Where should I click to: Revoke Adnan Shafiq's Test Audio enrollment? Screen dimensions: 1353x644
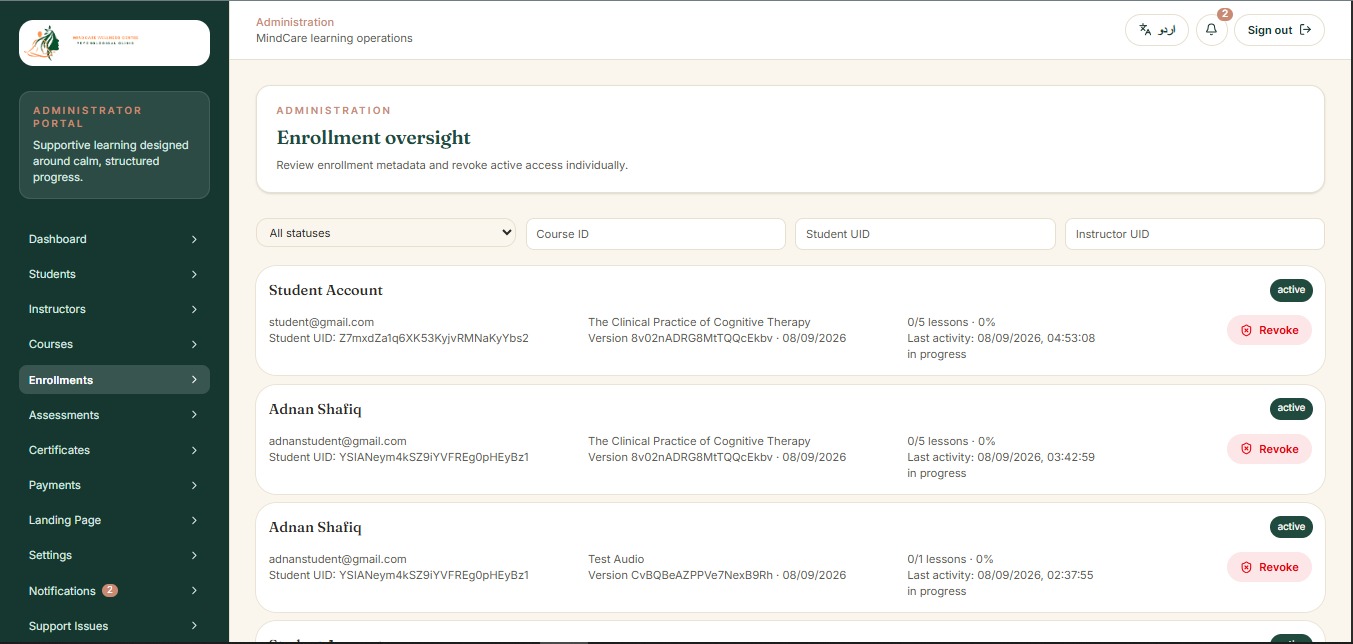pyautogui.click(x=1269, y=567)
